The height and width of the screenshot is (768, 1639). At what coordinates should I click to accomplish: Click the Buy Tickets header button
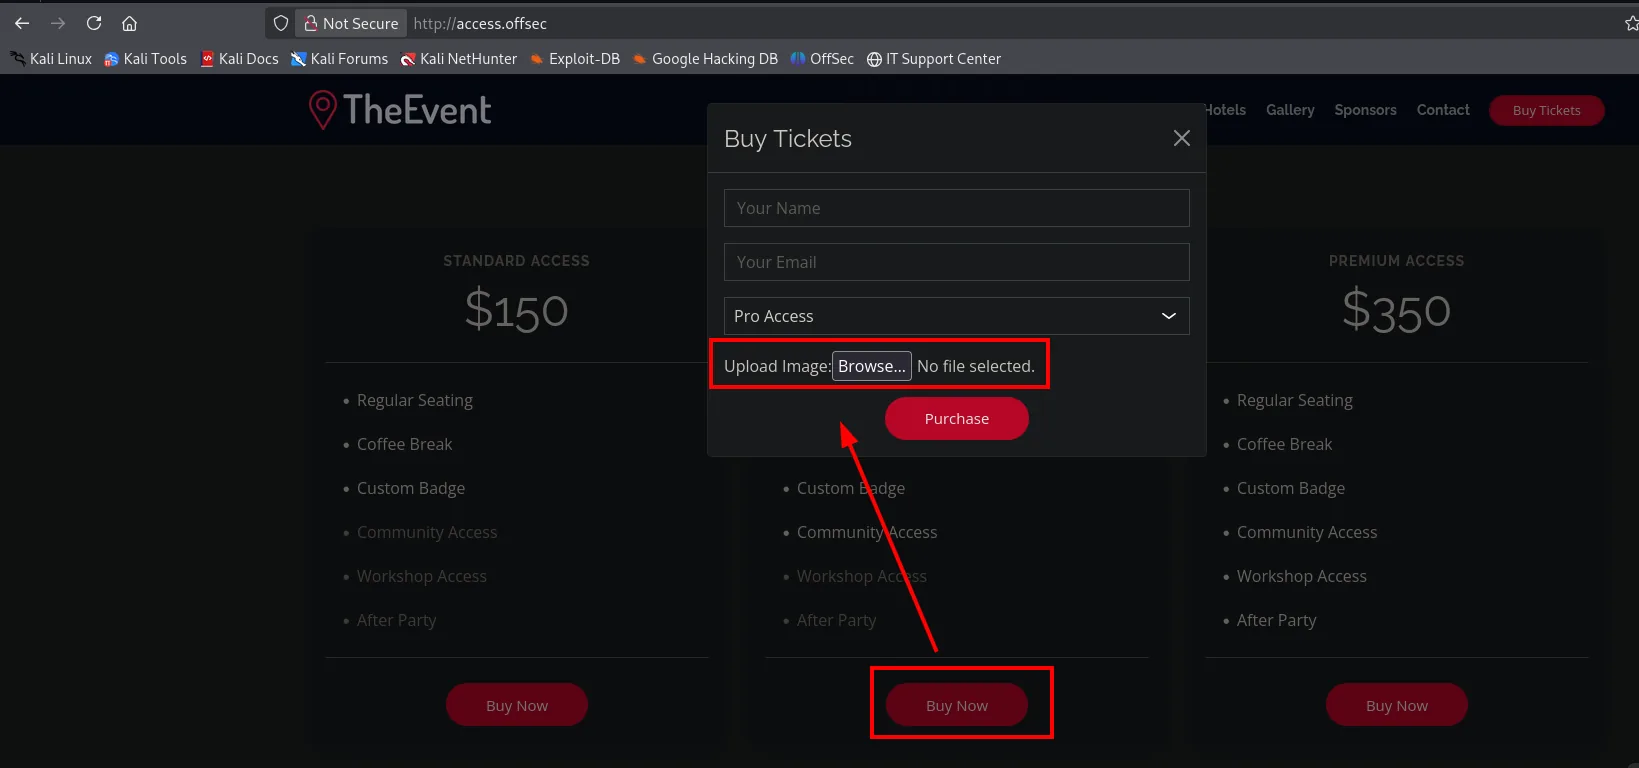tap(1546, 110)
